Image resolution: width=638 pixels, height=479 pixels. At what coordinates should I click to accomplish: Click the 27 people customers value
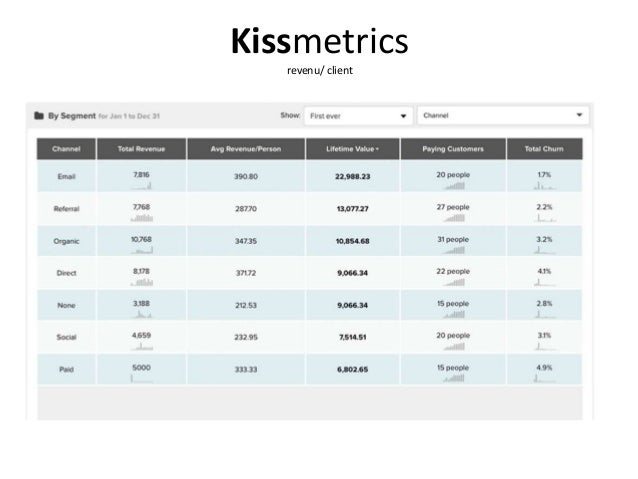453,207
